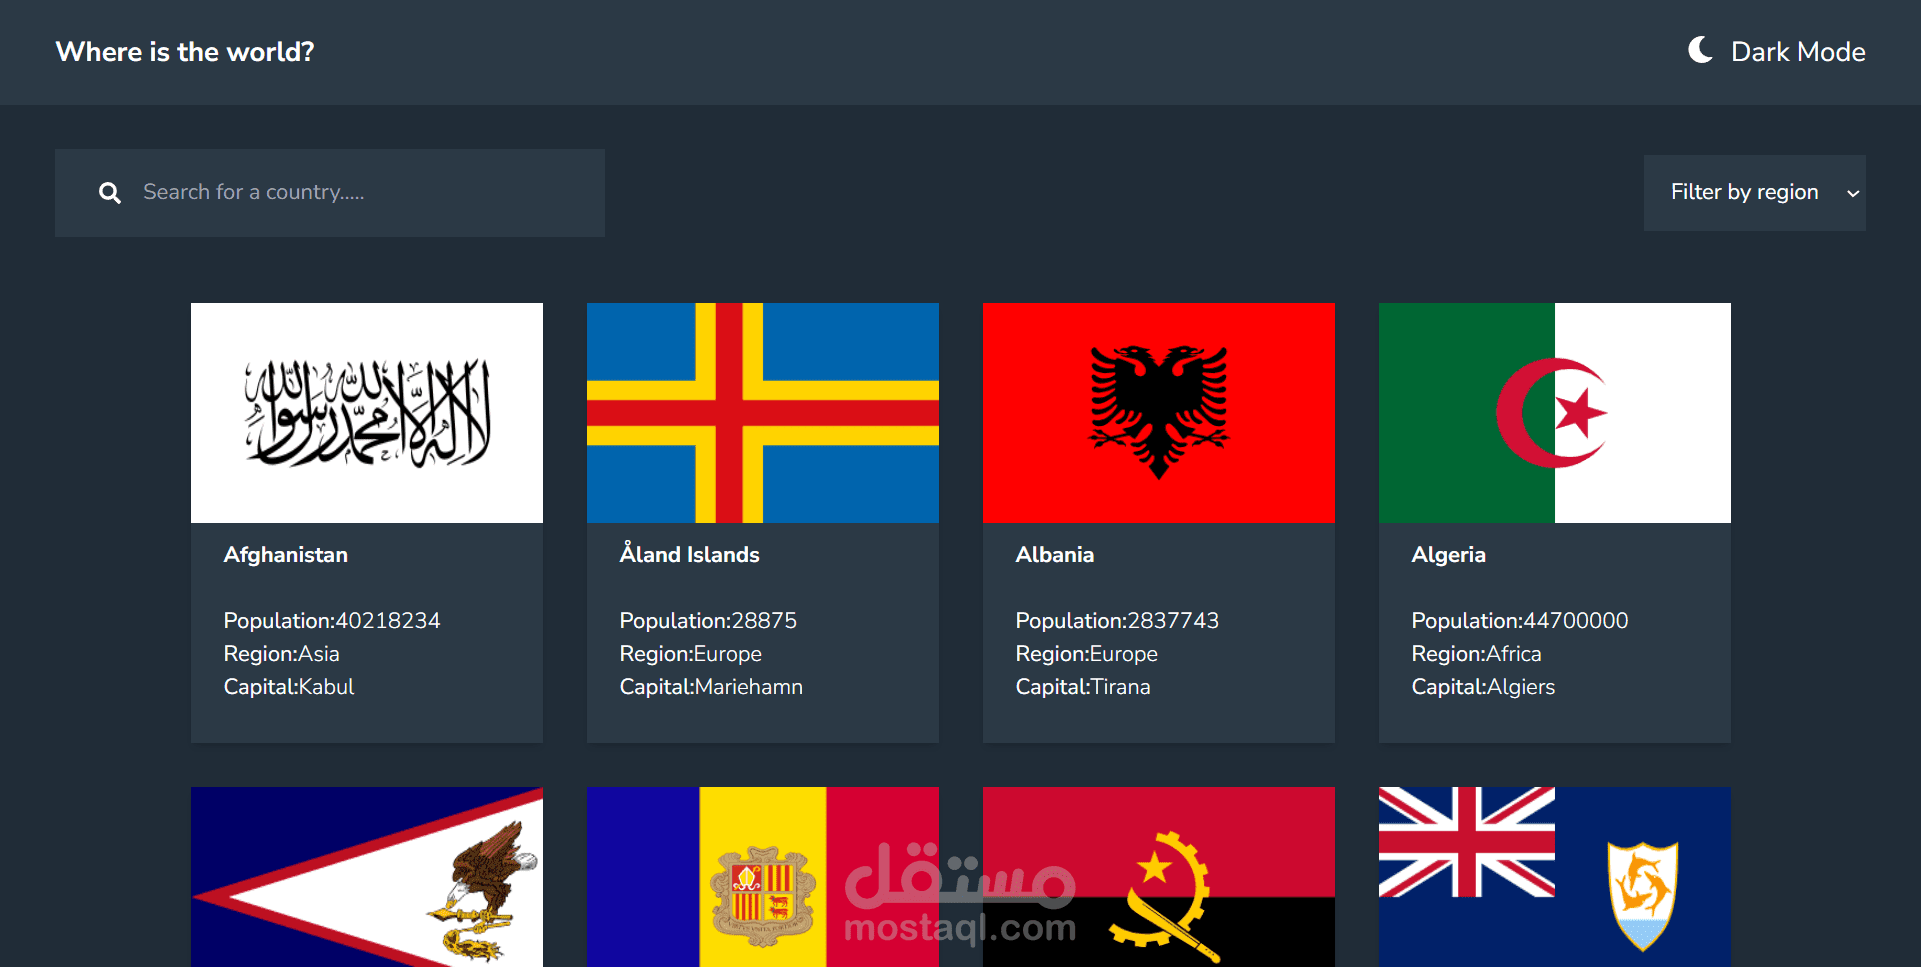
Task: Click the Filter by region chevron arrow
Action: 1853,193
